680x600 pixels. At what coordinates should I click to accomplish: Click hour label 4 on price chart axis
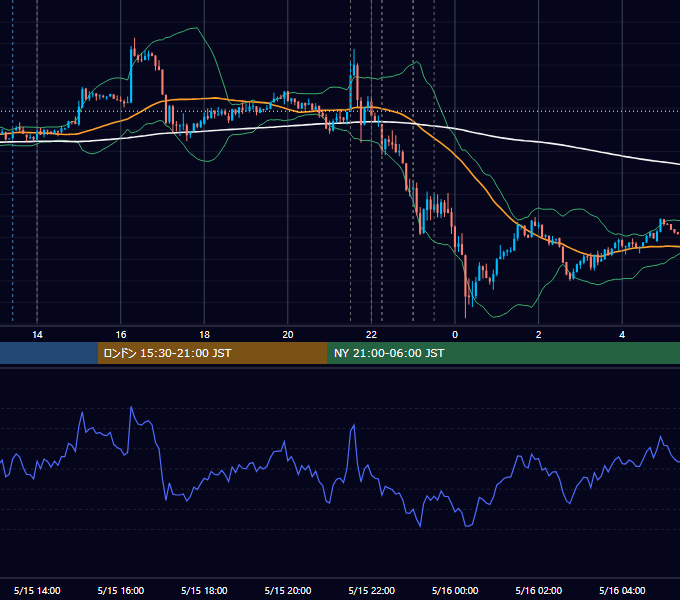click(622, 335)
